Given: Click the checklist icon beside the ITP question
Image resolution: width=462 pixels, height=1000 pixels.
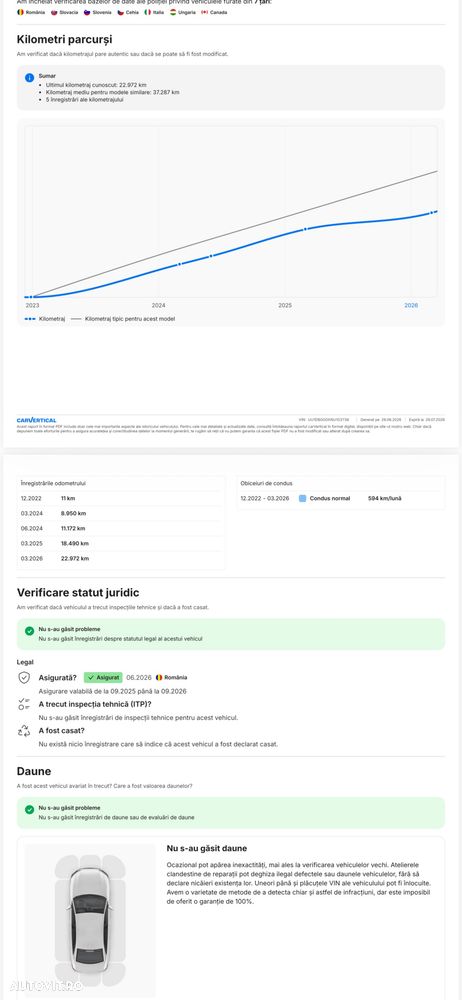Looking at the screenshot, I should pos(24,705).
